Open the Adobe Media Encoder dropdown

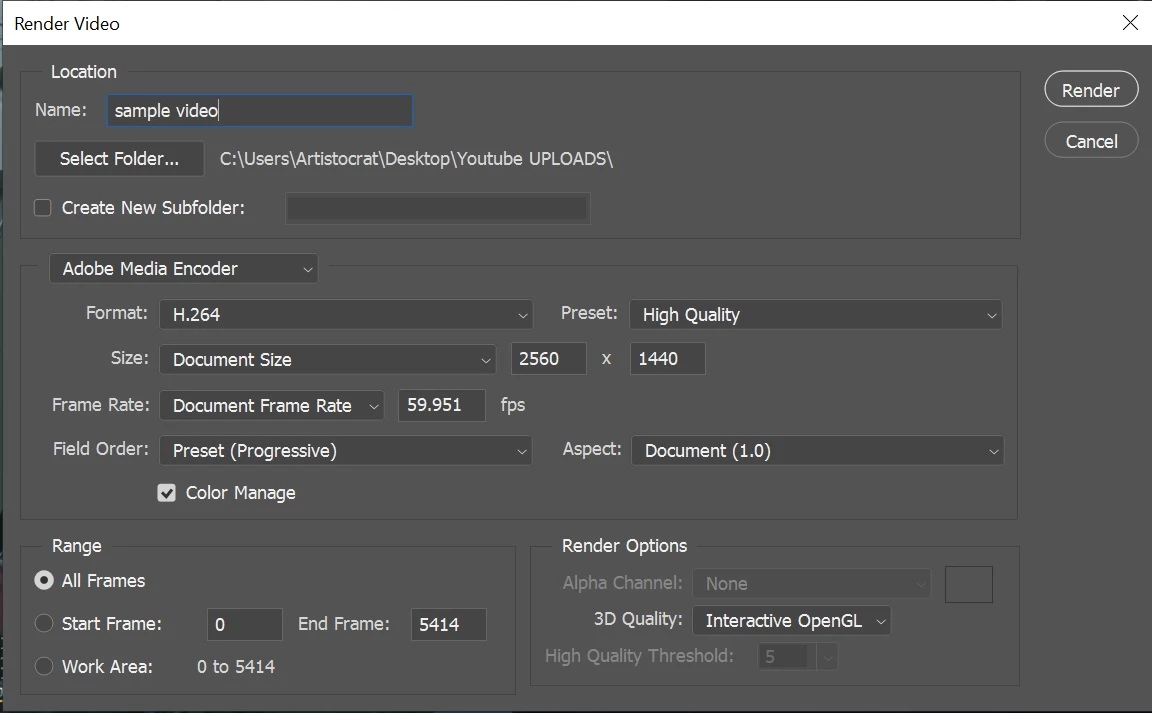pyautogui.click(x=184, y=269)
